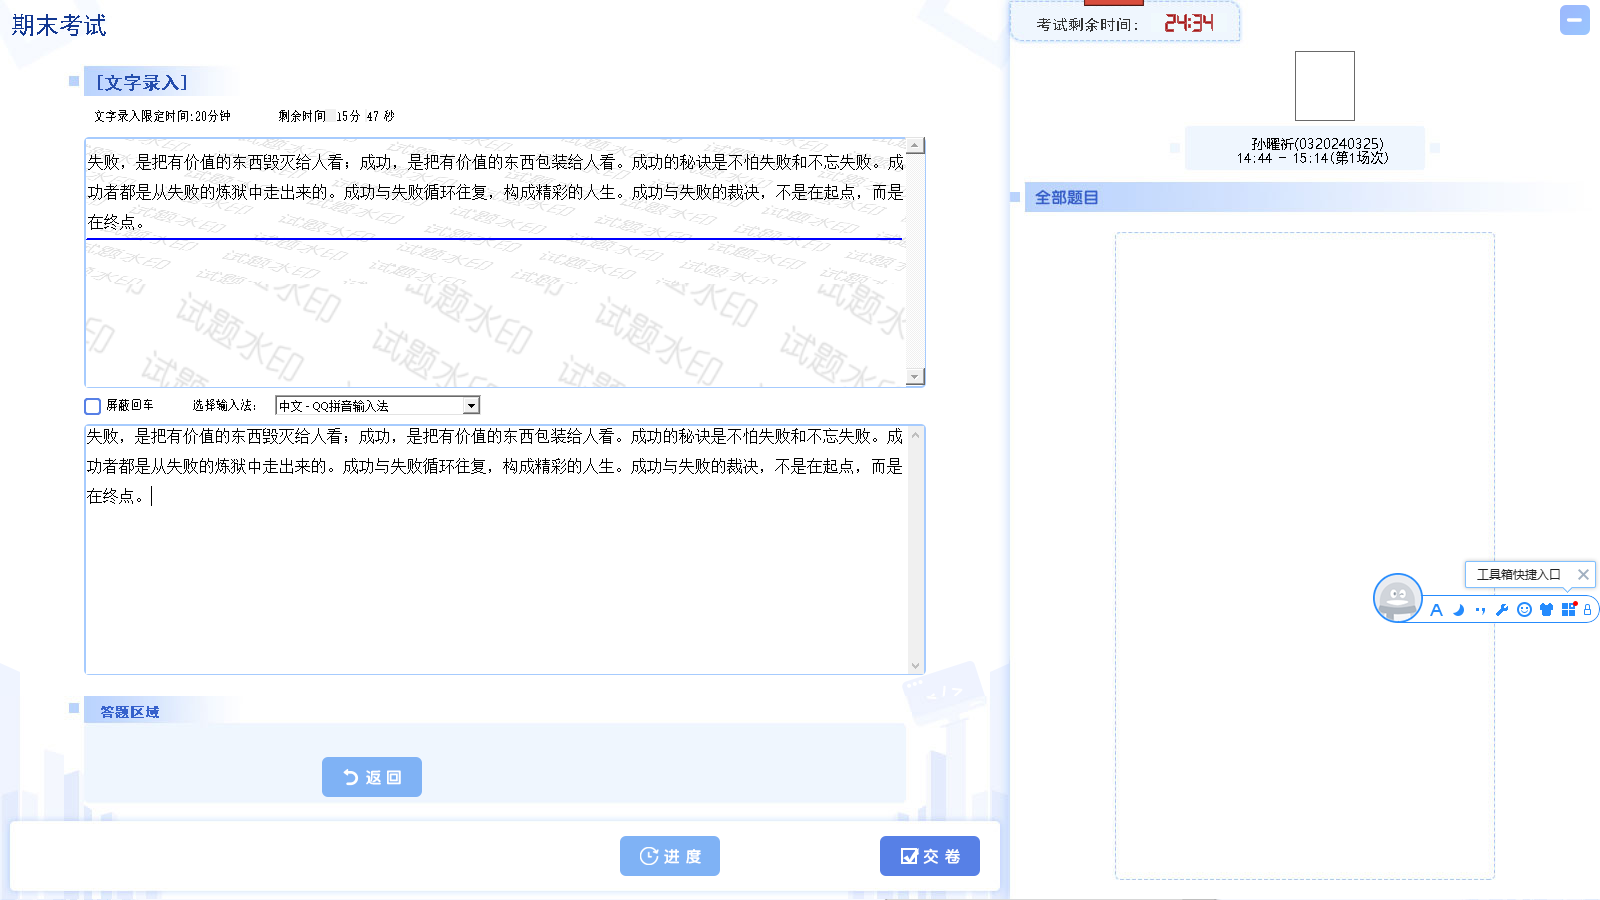1600x900 pixels.
Task: Close the 工具箱快捷入口 tooltip
Action: coord(1583,574)
